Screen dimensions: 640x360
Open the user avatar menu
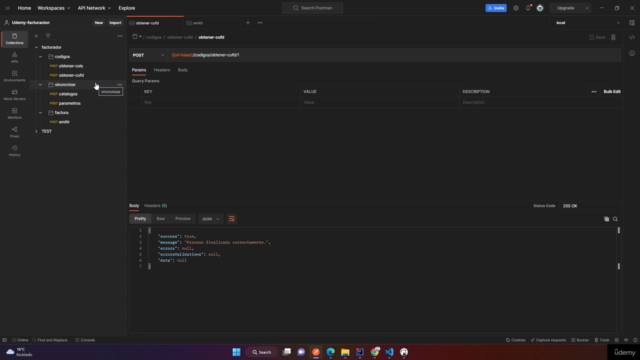click(540, 8)
